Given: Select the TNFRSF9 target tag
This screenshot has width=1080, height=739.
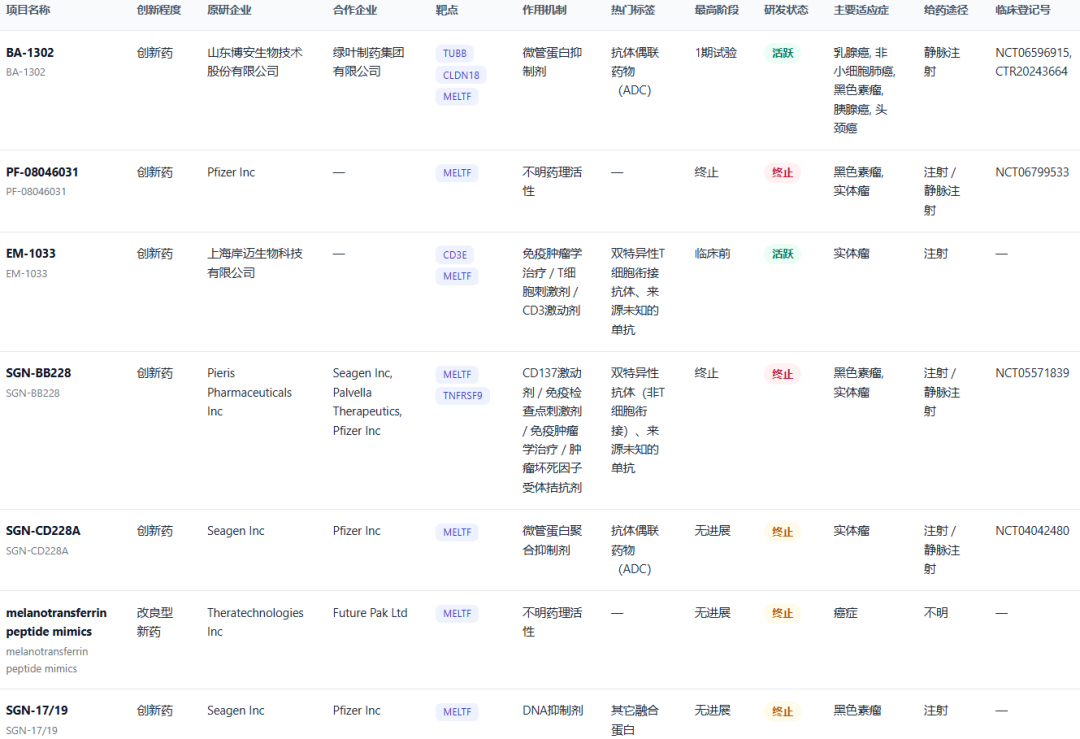Looking at the screenshot, I should [462, 395].
